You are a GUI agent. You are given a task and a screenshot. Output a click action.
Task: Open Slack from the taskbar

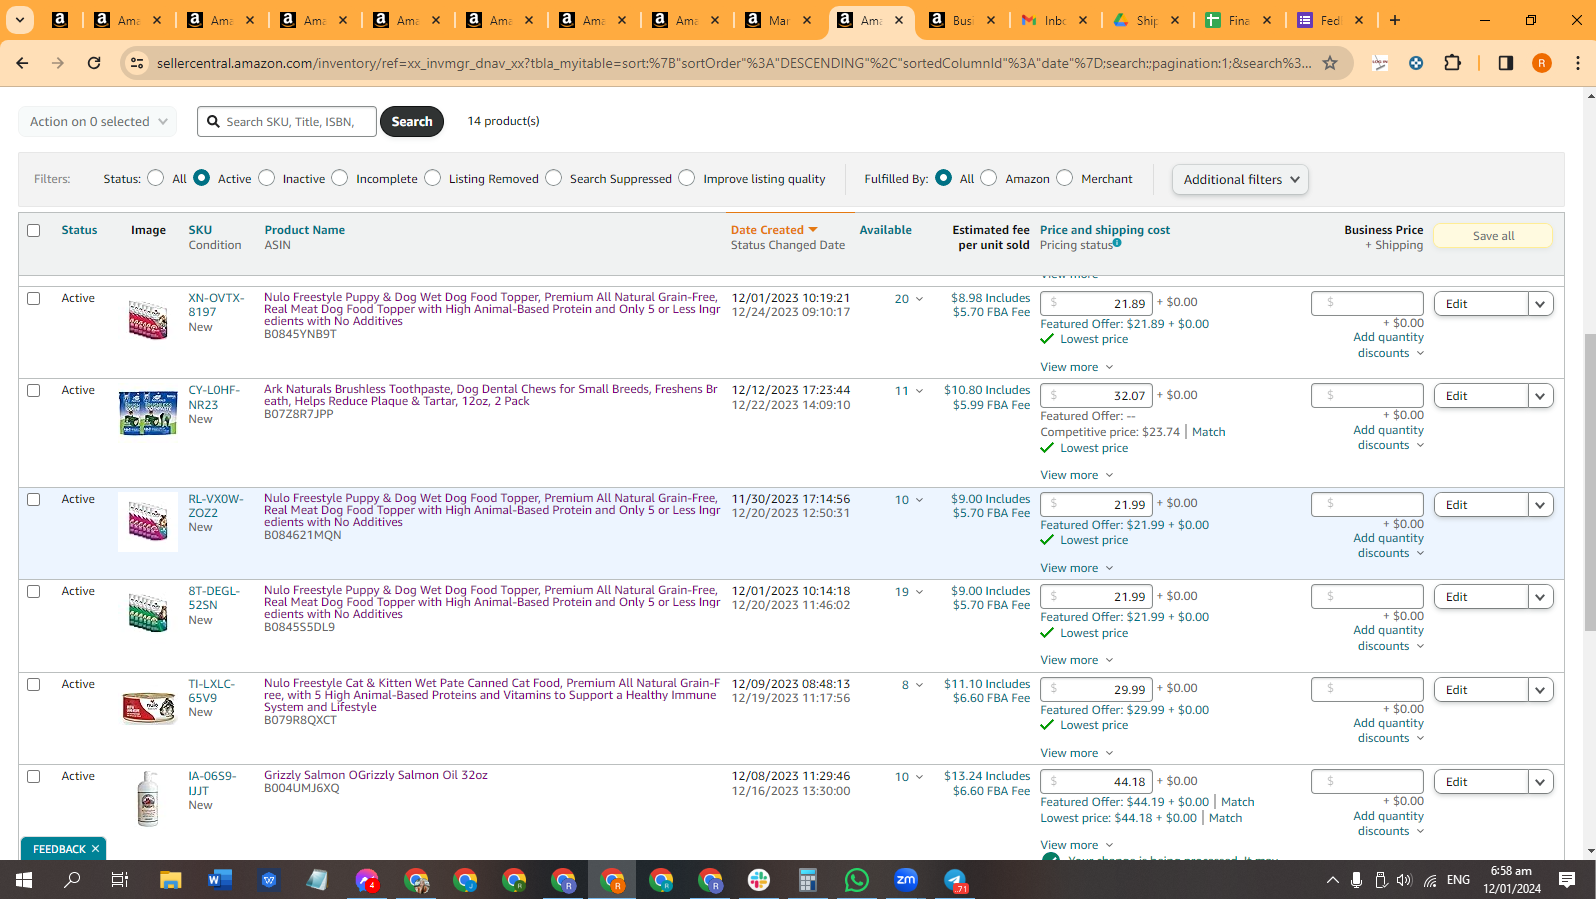coord(759,880)
